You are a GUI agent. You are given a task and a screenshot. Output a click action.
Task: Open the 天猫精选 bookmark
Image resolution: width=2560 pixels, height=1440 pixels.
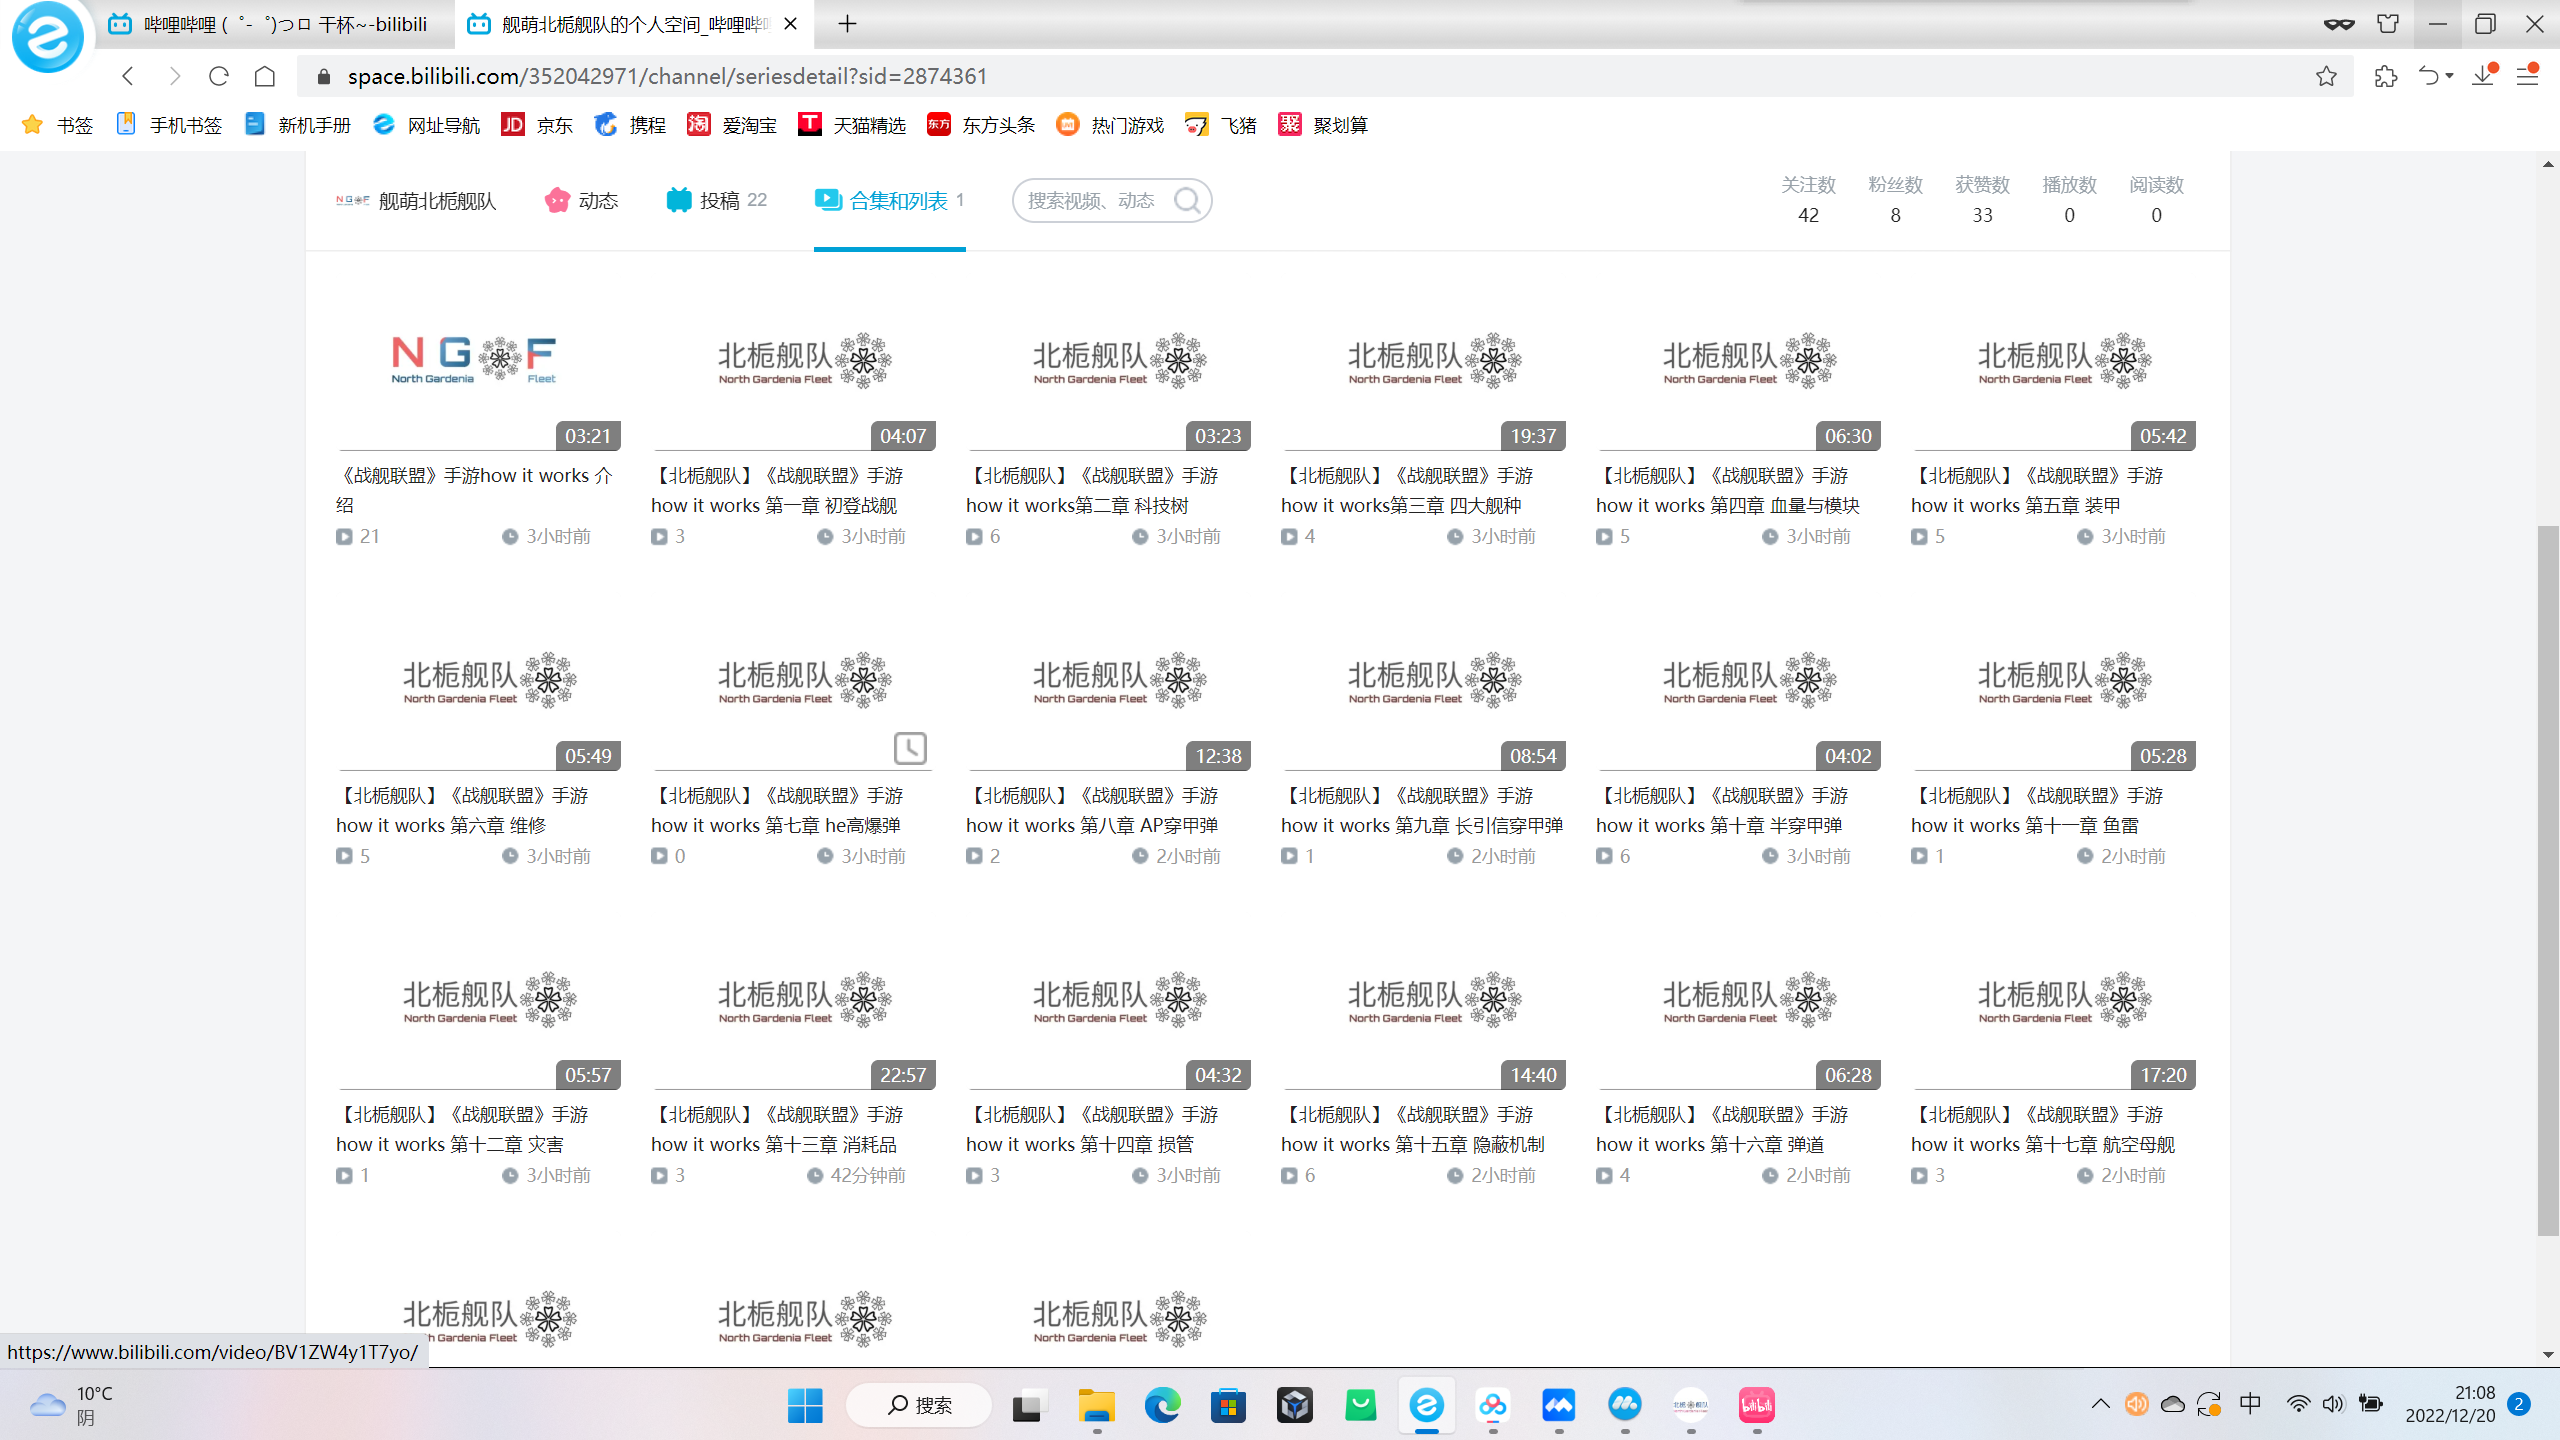852,125
